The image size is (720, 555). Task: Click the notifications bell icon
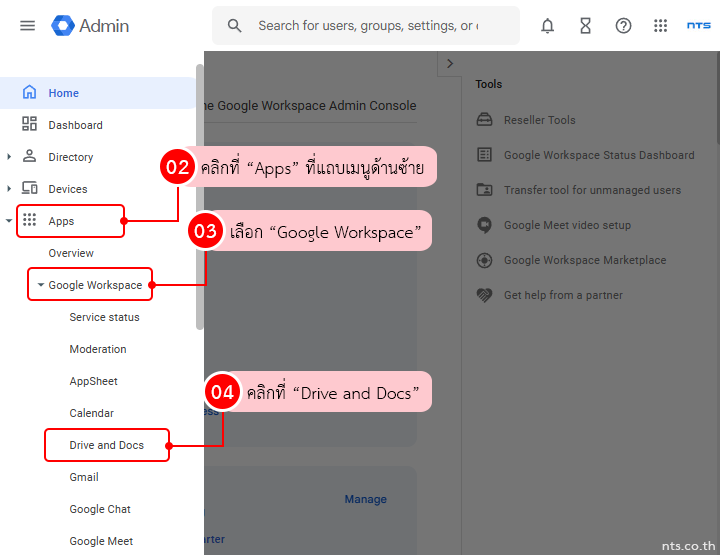tap(547, 26)
